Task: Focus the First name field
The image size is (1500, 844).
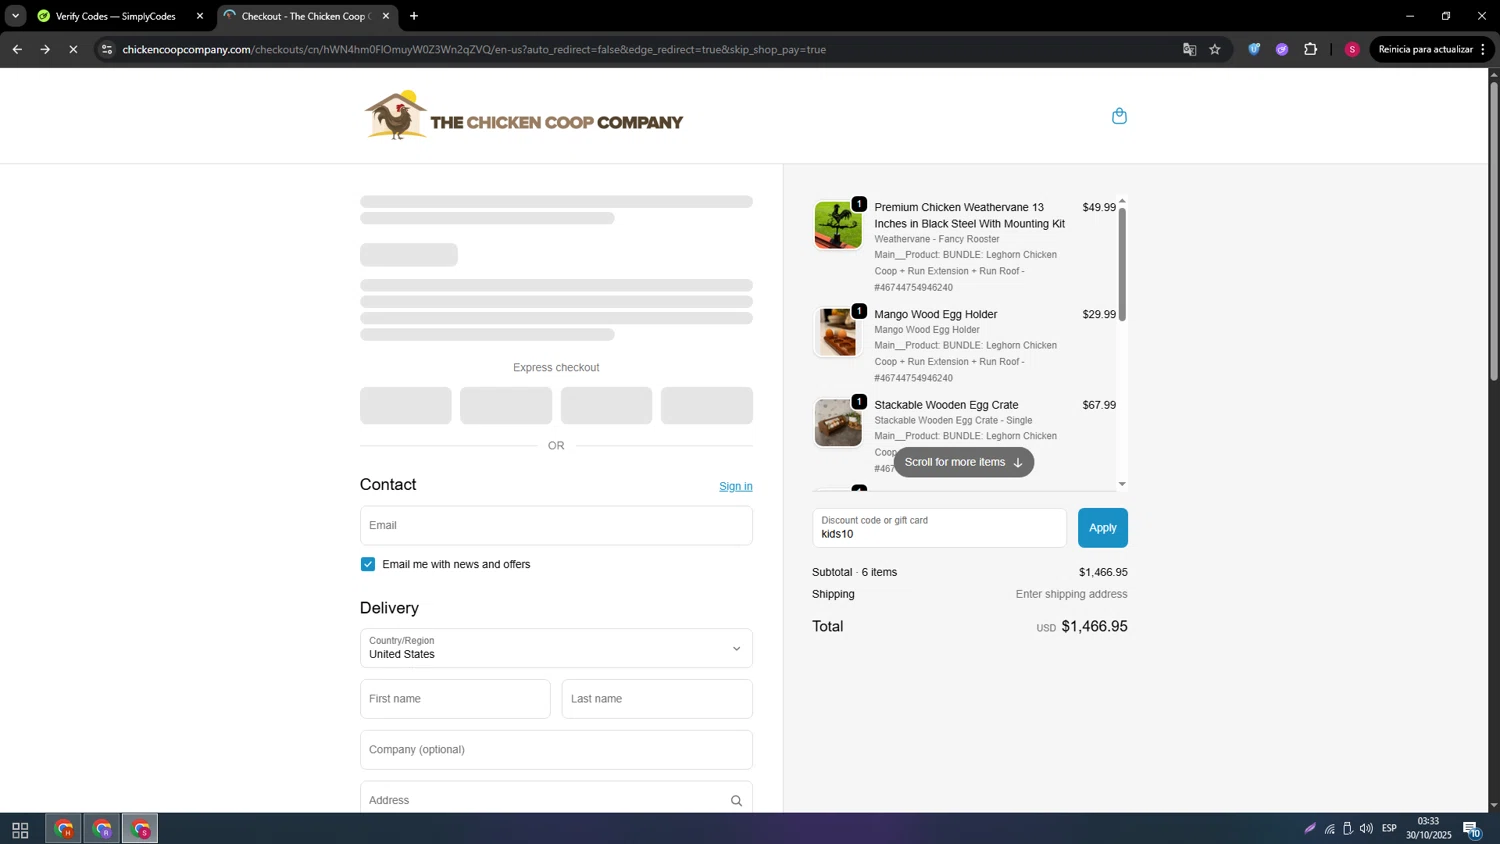Action: (455, 699)
